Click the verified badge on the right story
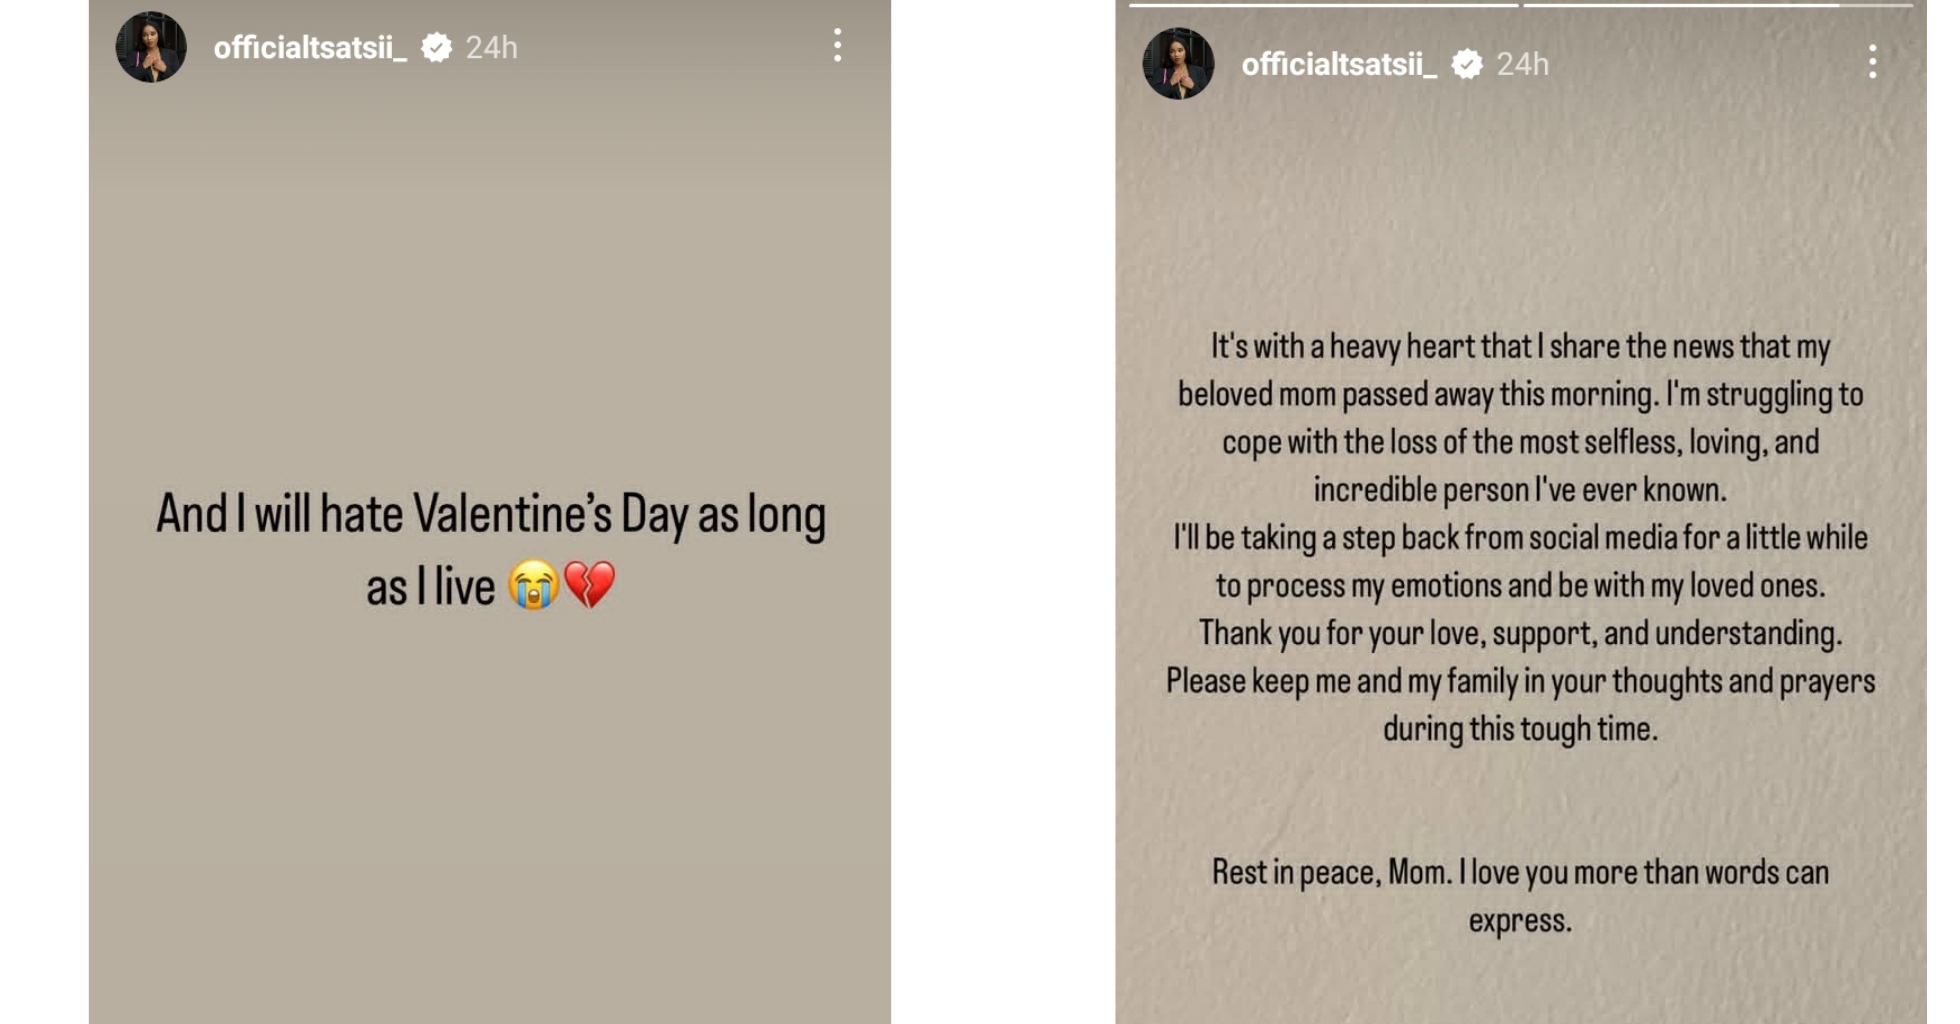Viewport: 1960px width, 1024px height. pyautogui.click(x=1467, y=64)
